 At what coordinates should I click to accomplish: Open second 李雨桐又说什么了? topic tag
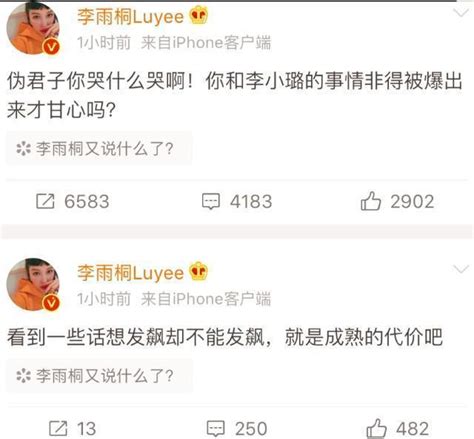(x=99, y=376)
